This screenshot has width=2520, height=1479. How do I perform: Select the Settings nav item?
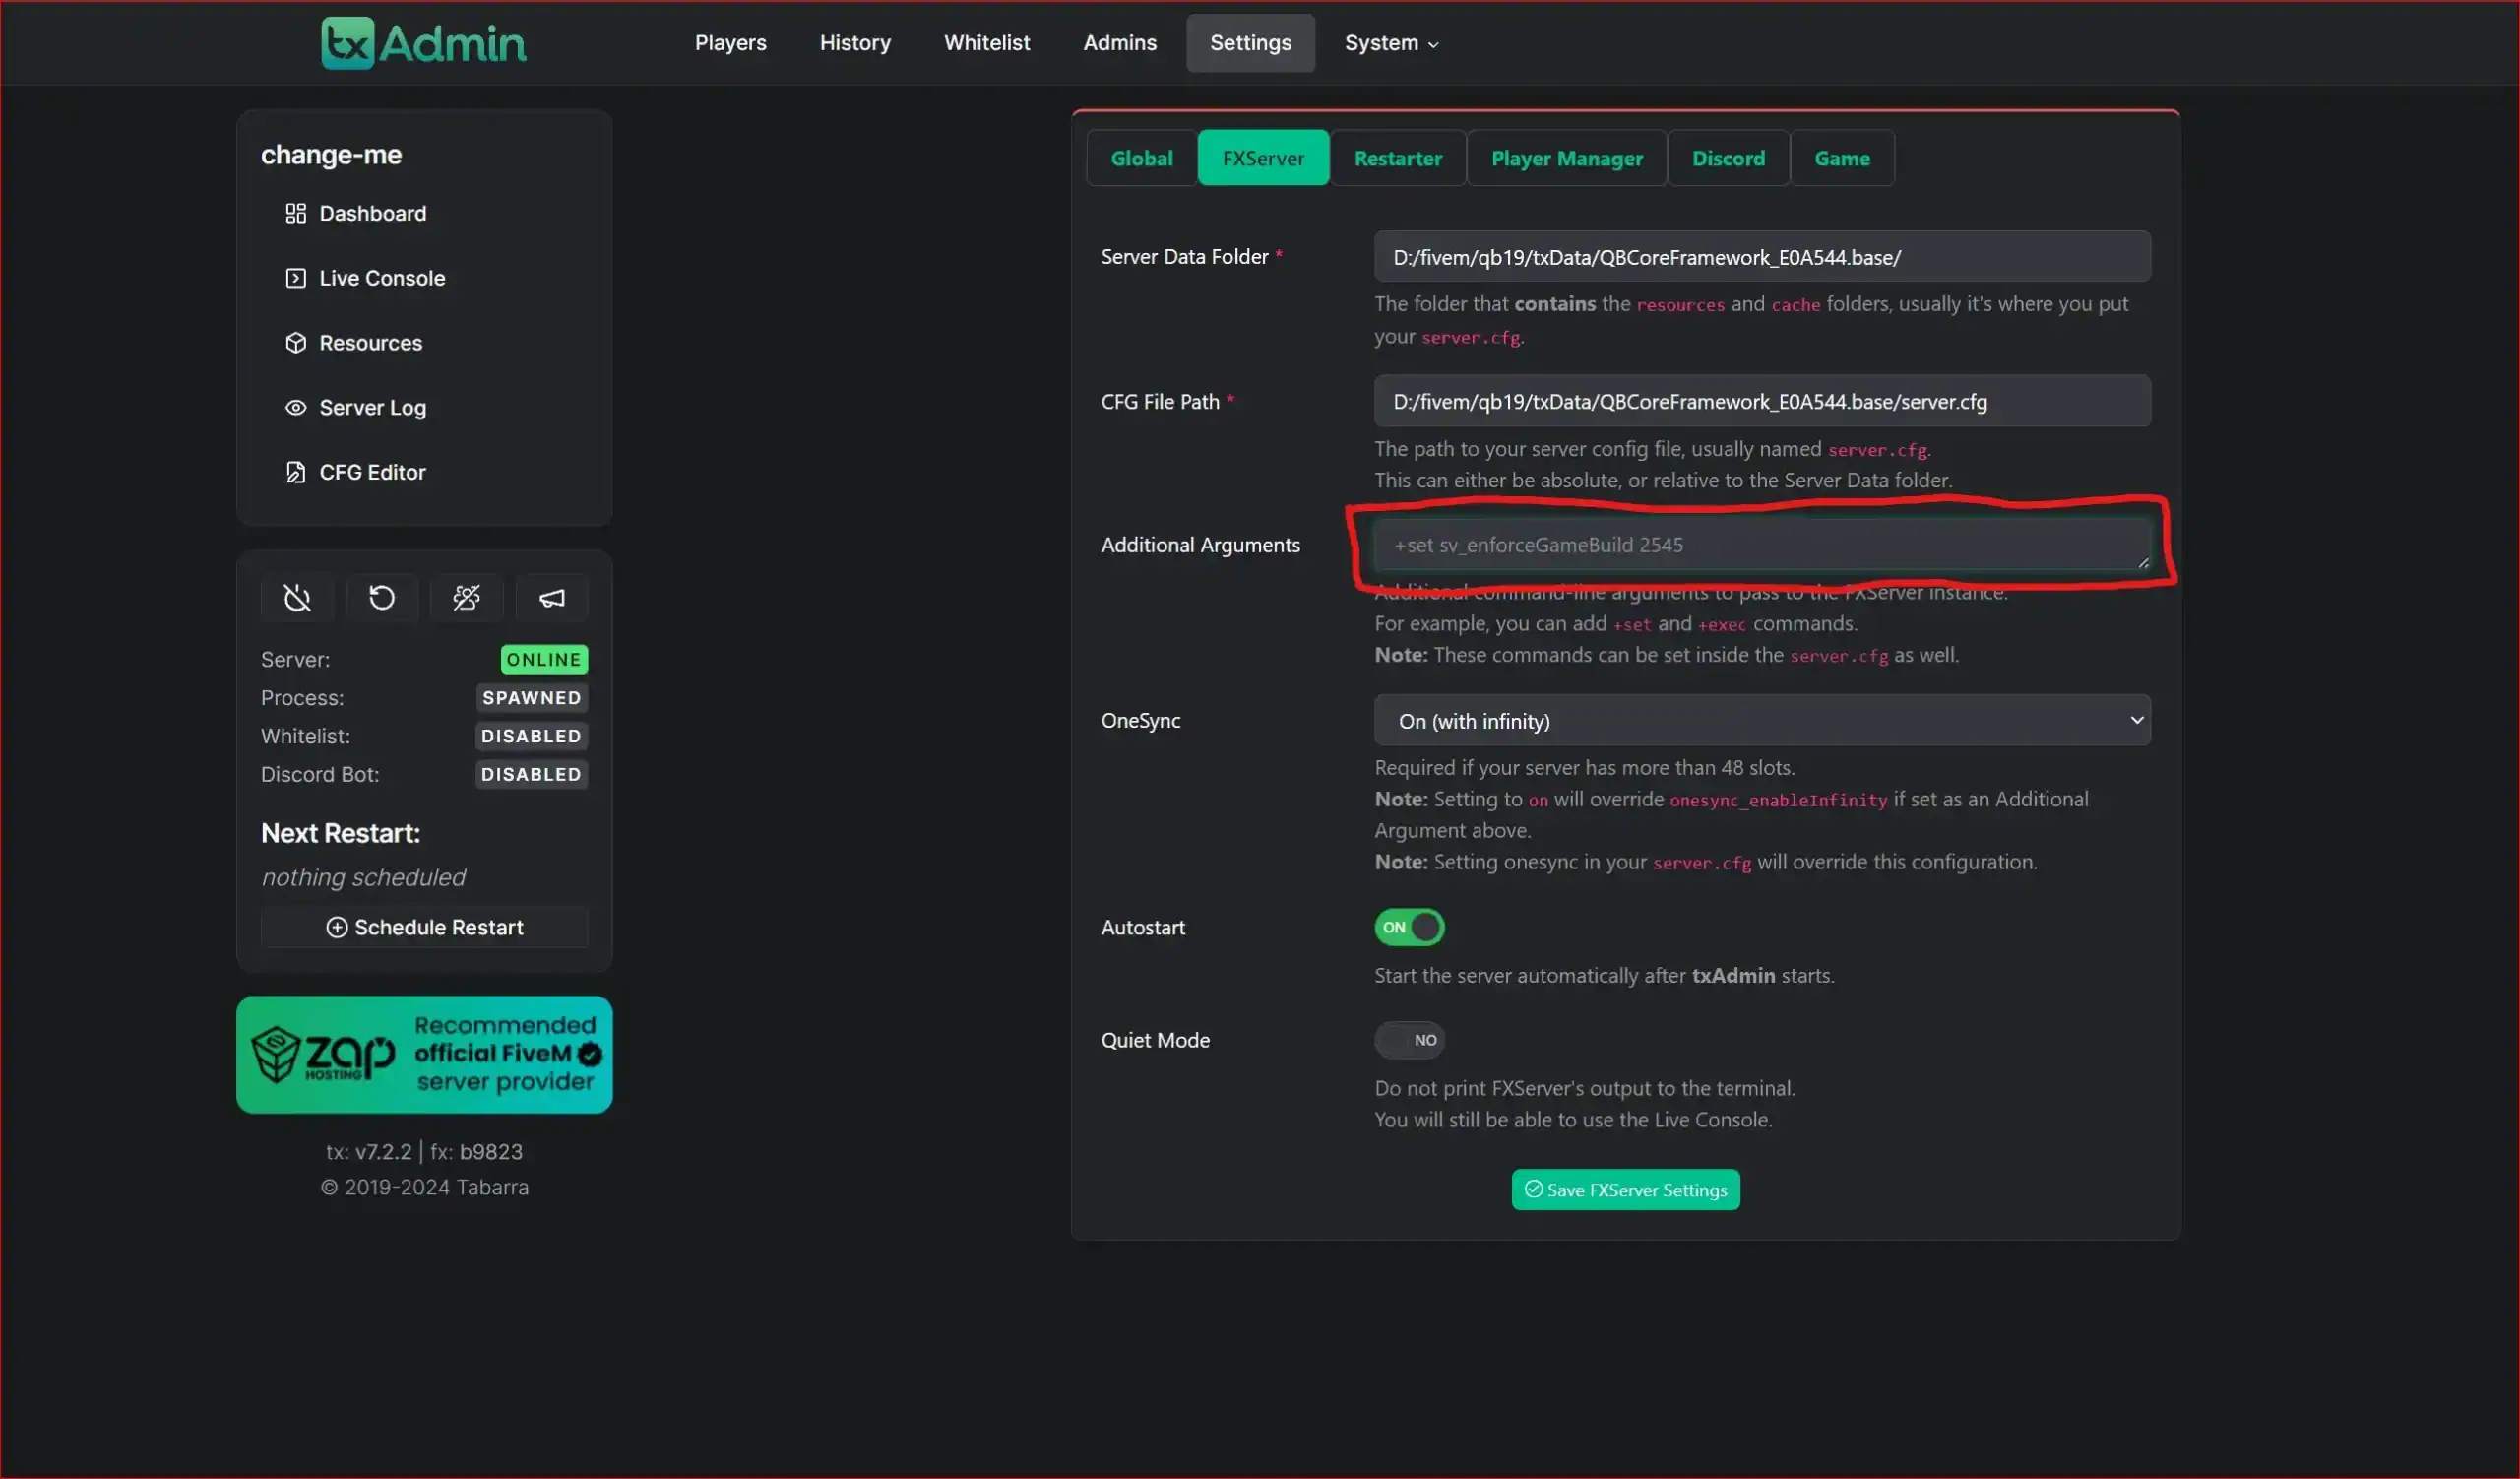(1250, 43)
